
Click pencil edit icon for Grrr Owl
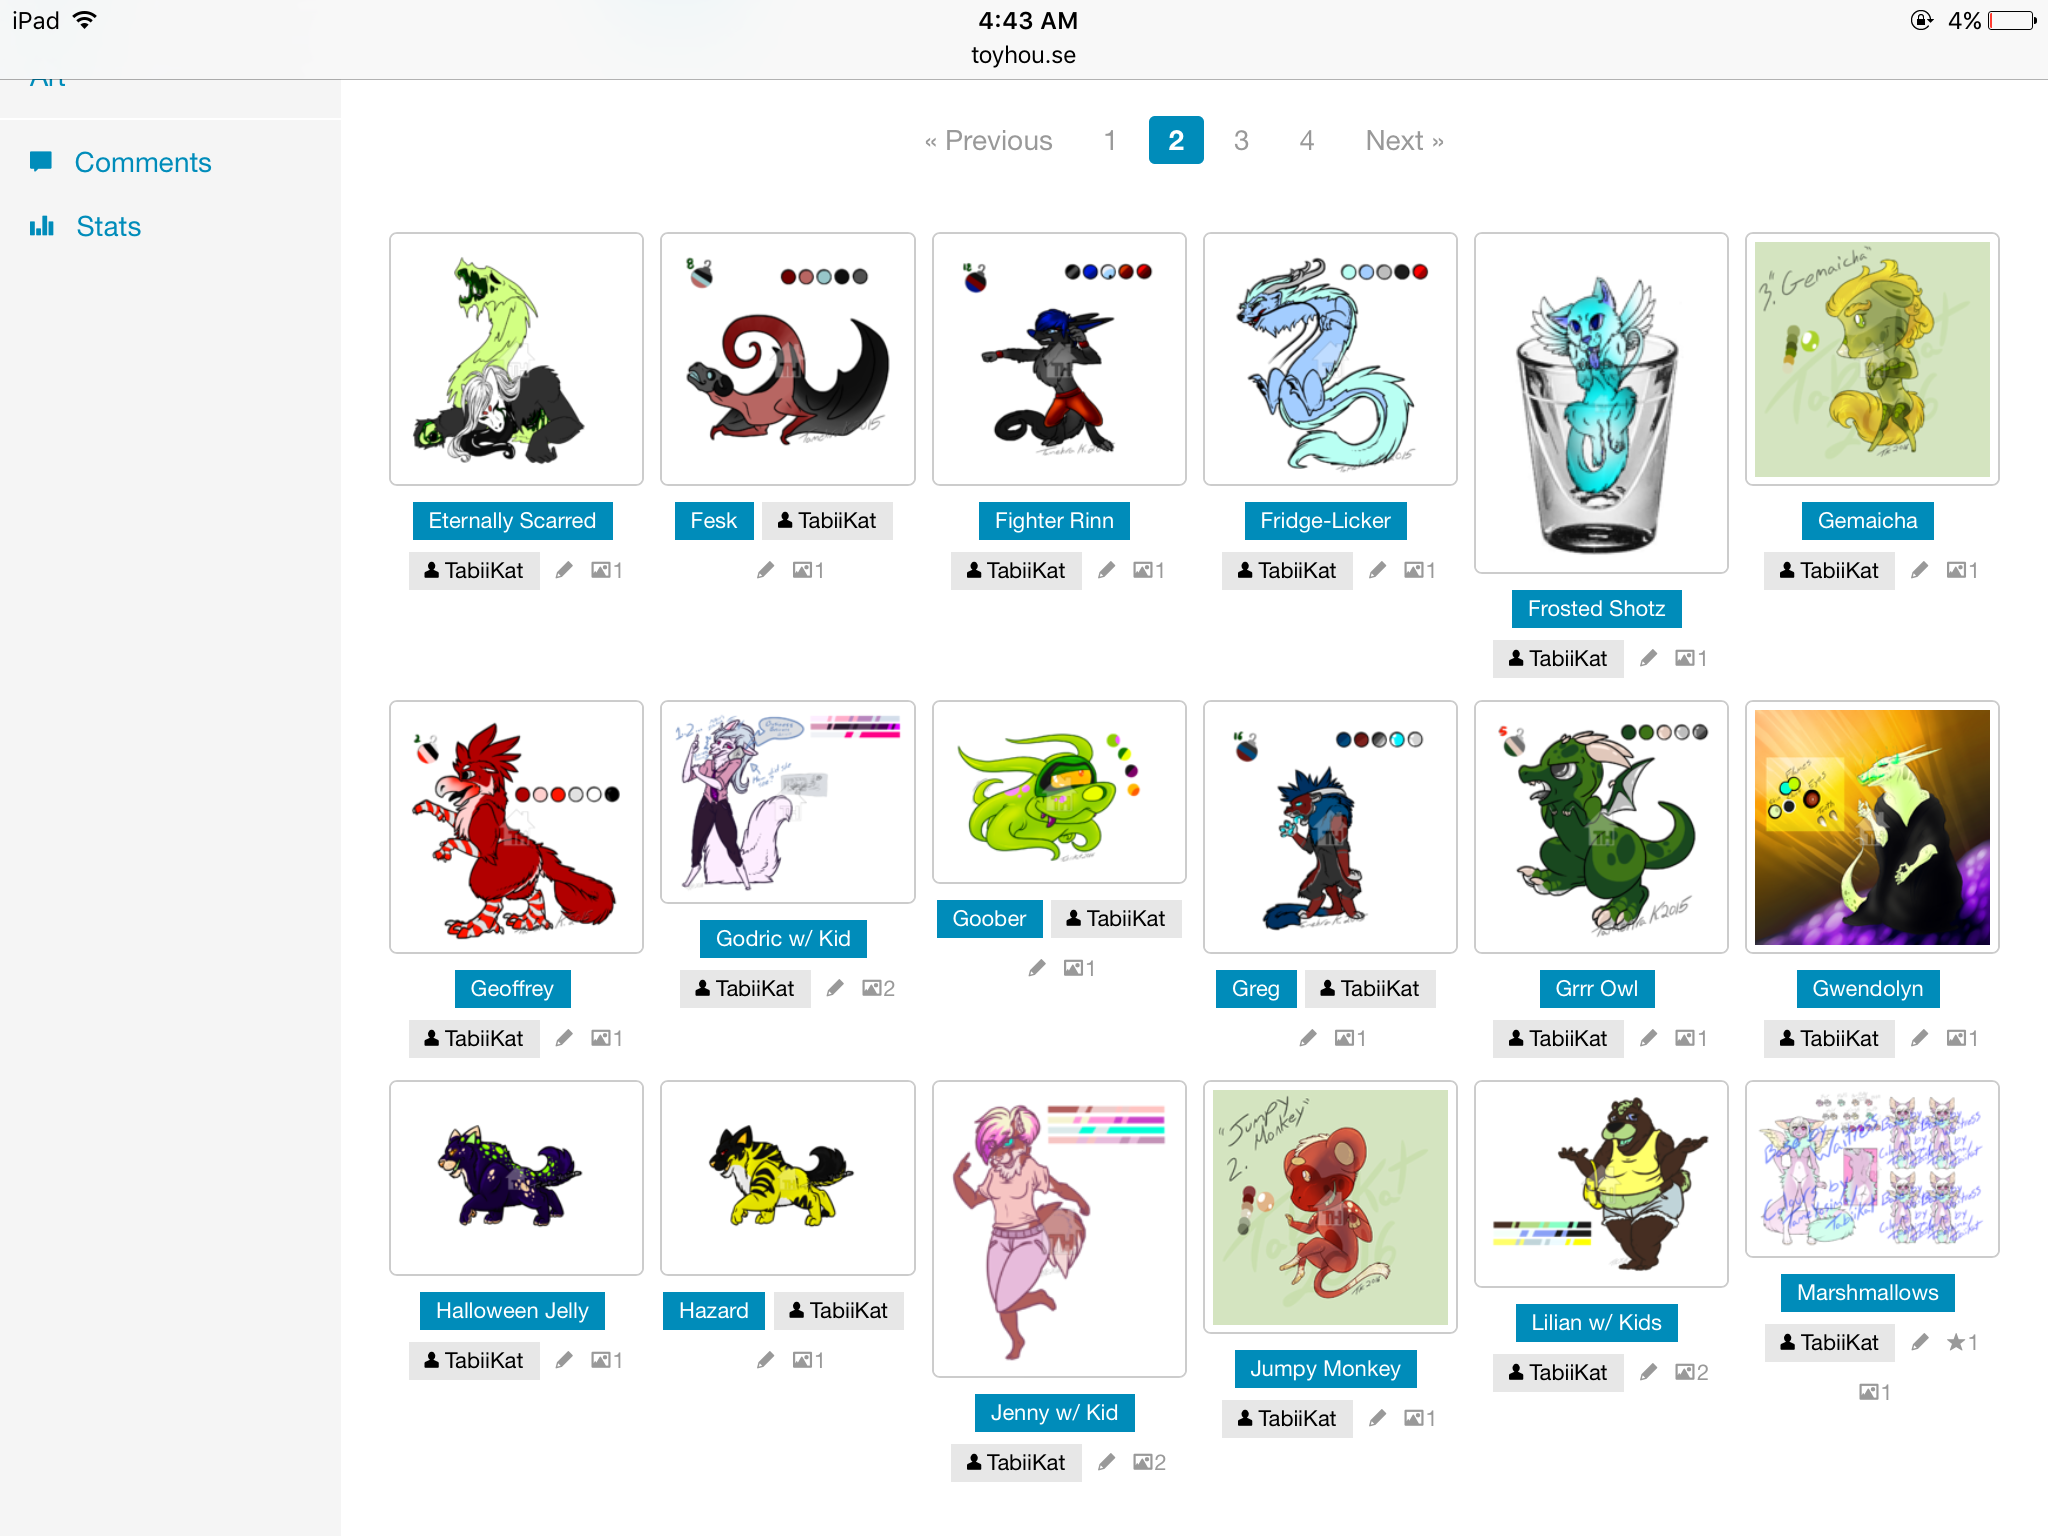tap(1648, 1038)
